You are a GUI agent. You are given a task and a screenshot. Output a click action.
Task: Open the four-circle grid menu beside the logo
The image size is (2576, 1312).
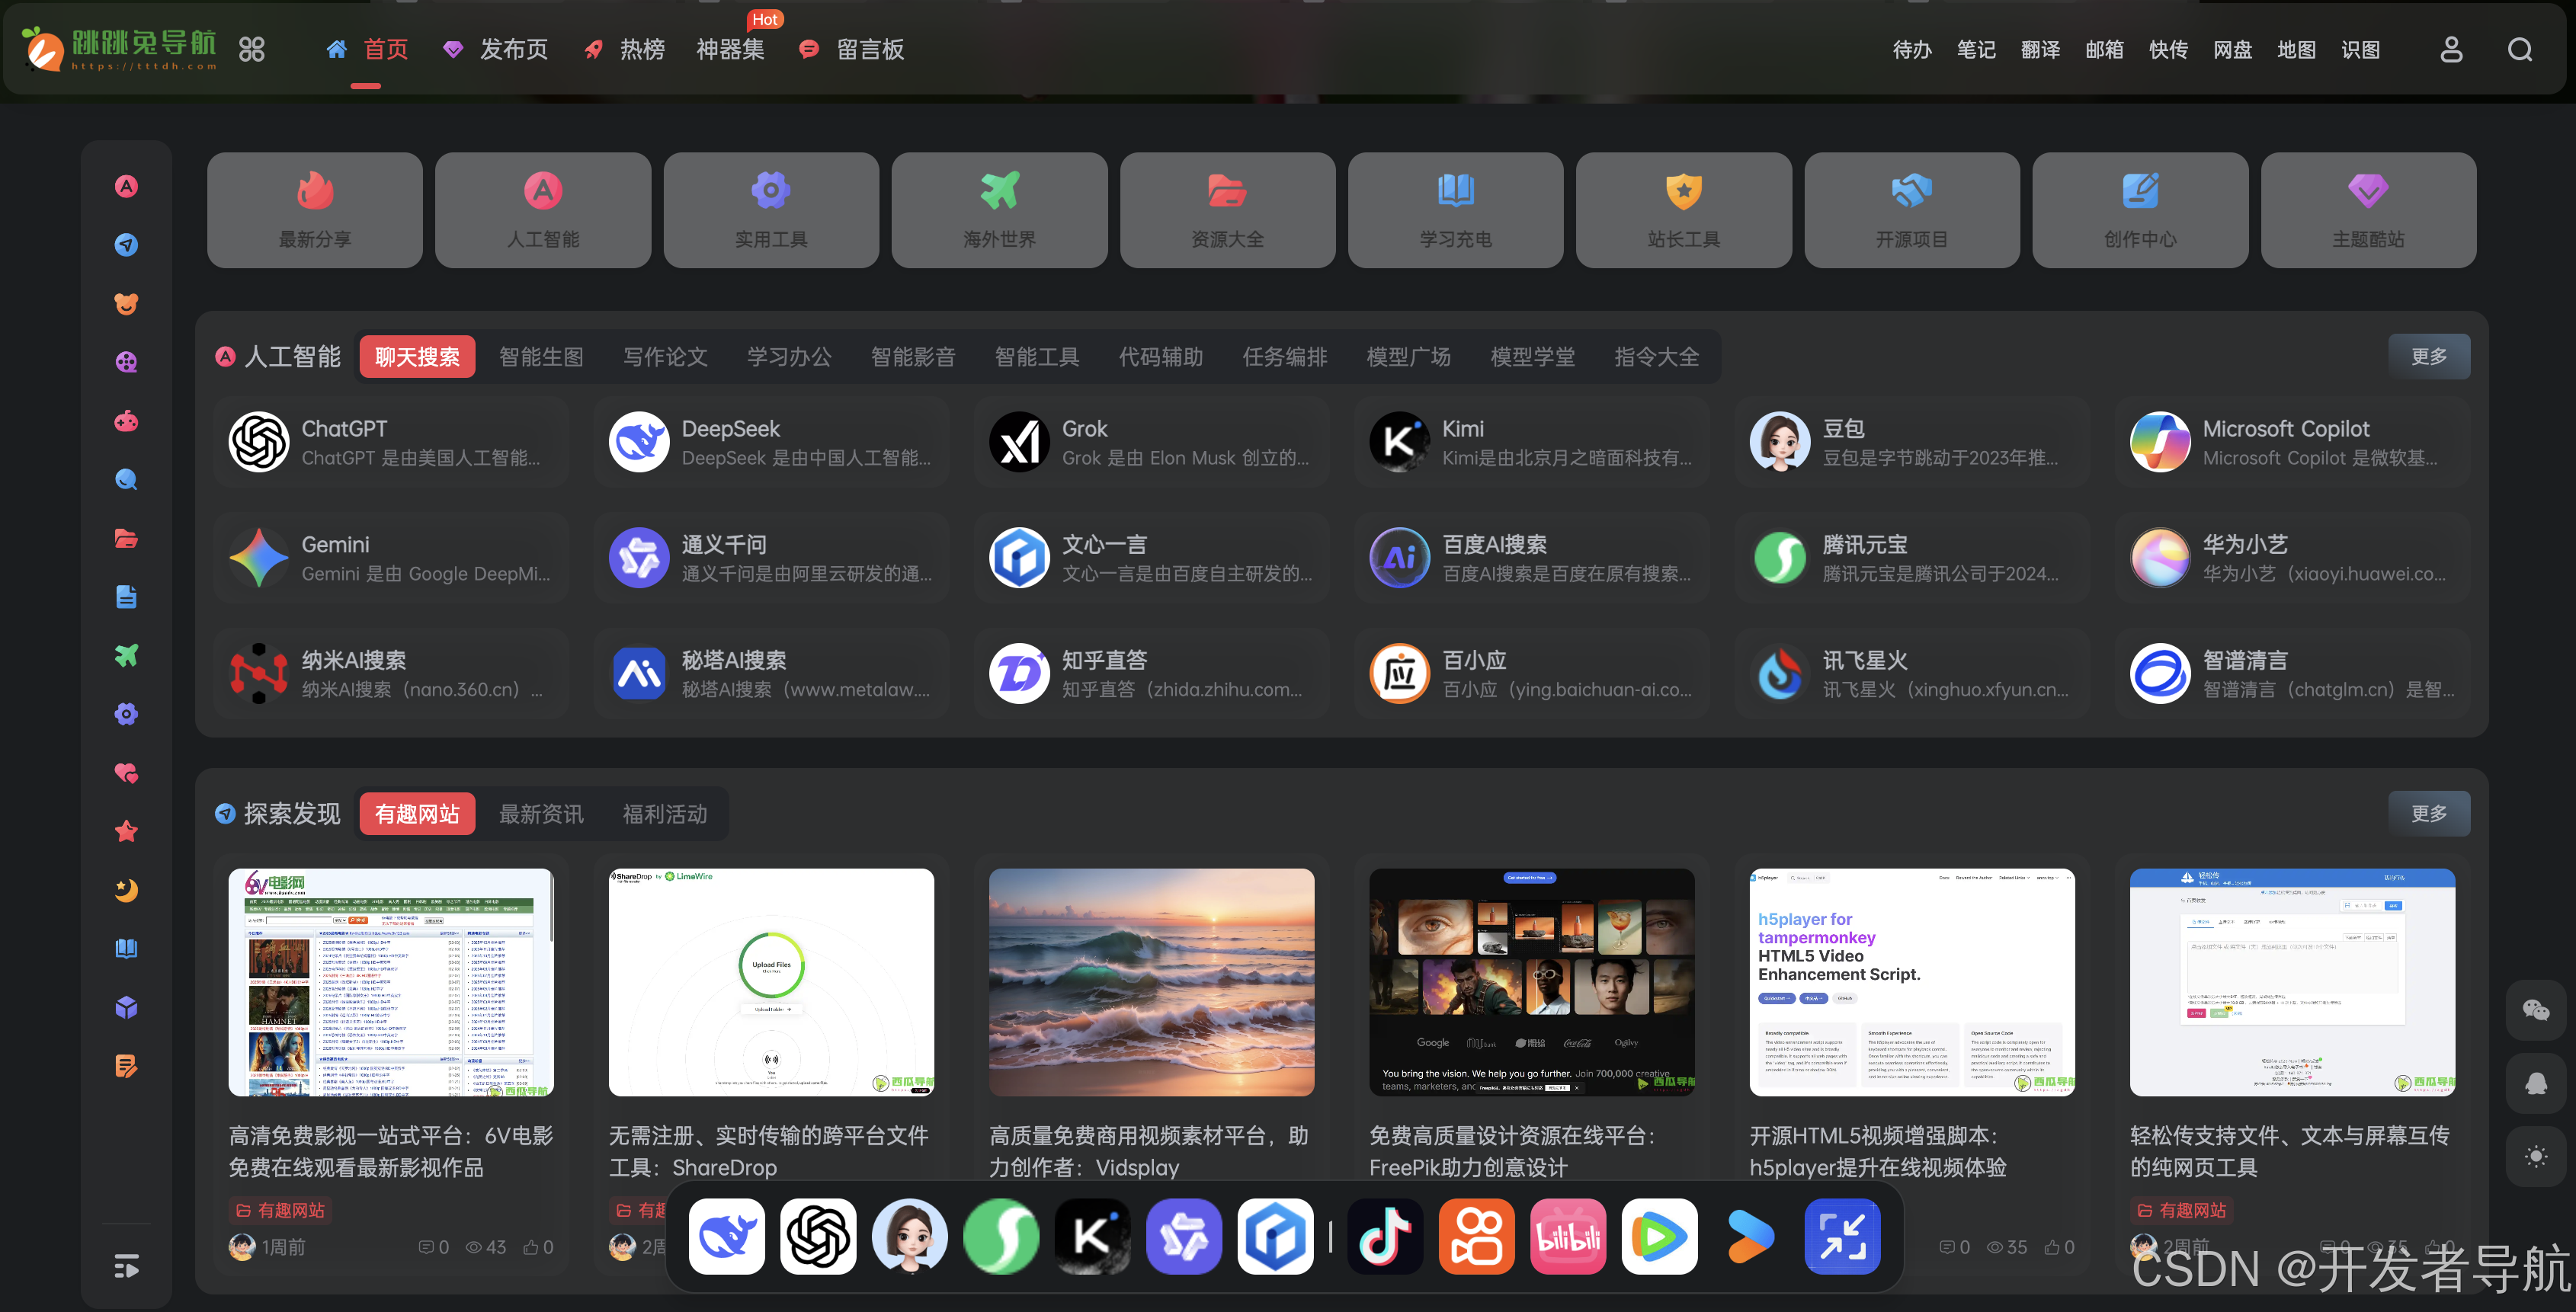pos(252,49)
